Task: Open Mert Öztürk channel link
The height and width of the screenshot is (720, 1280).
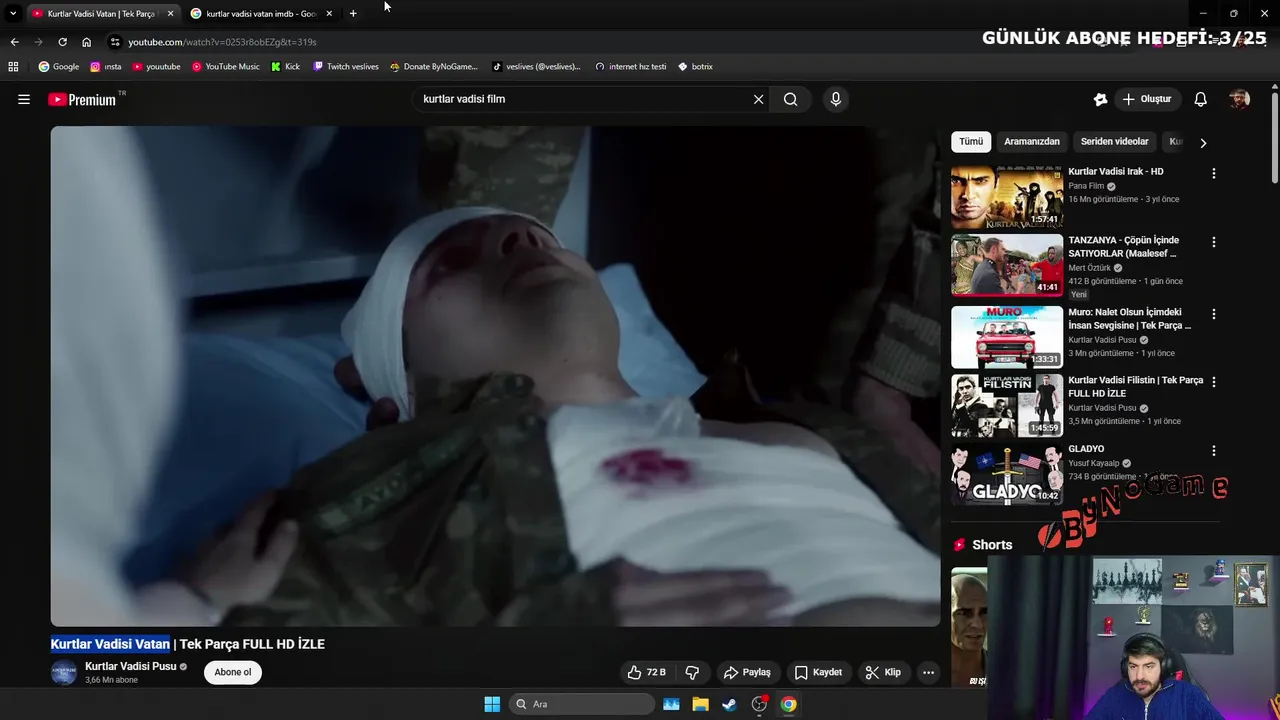Action: (x=1091, y=268)
